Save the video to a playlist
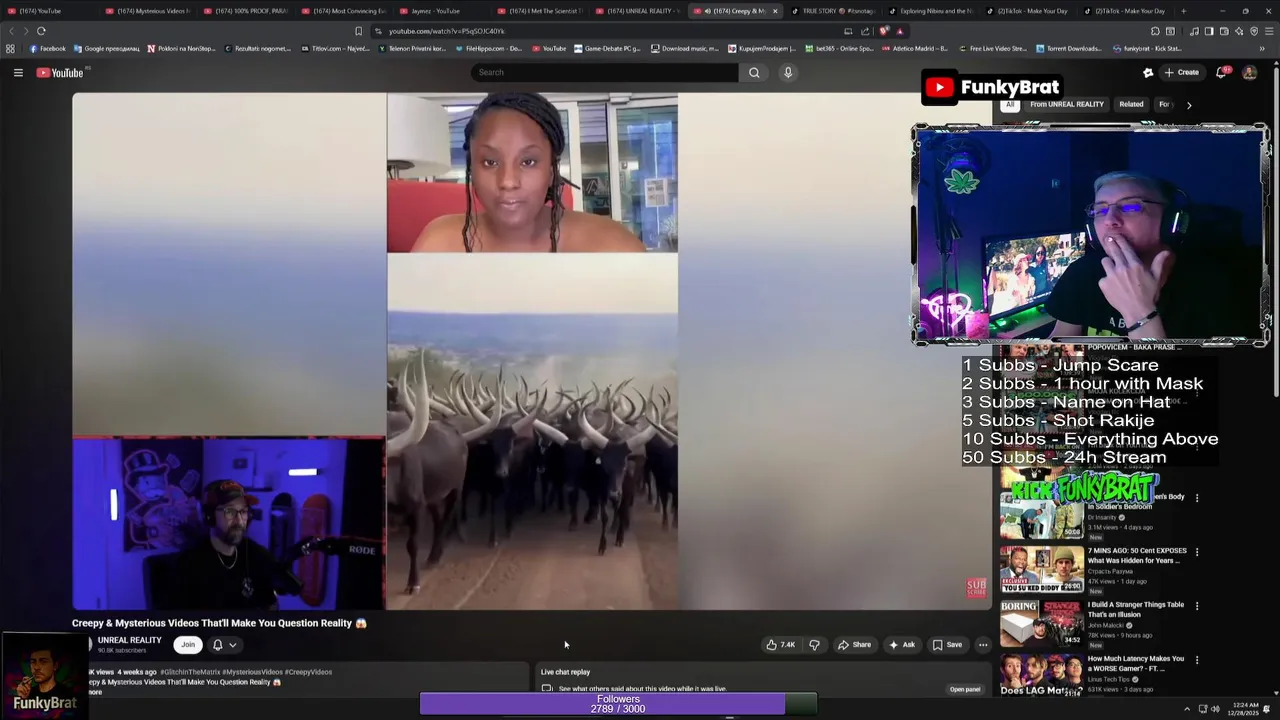Image resolution: width=1280 pixels, height=720 pixels. (x=947, y=645)
